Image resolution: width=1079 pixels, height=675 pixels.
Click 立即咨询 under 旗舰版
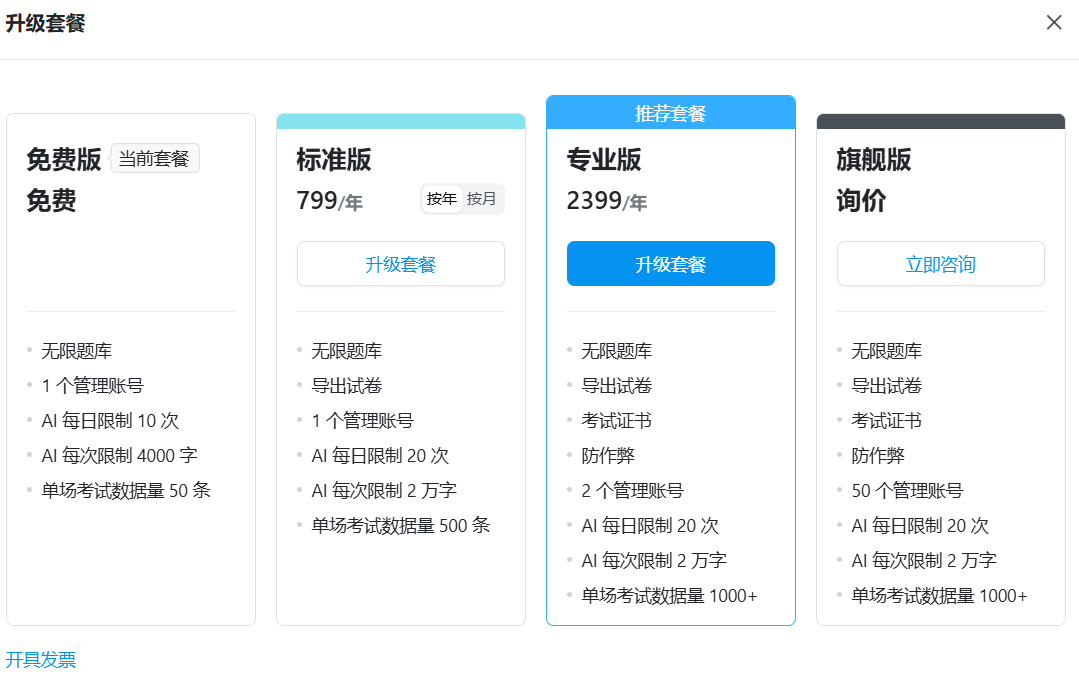[940, 263]
